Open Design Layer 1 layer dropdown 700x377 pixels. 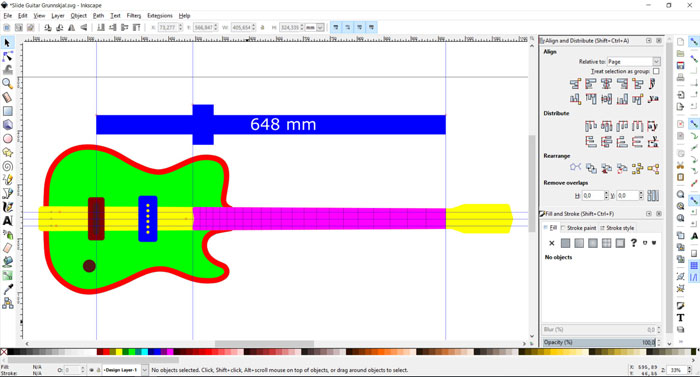point(125,370)
